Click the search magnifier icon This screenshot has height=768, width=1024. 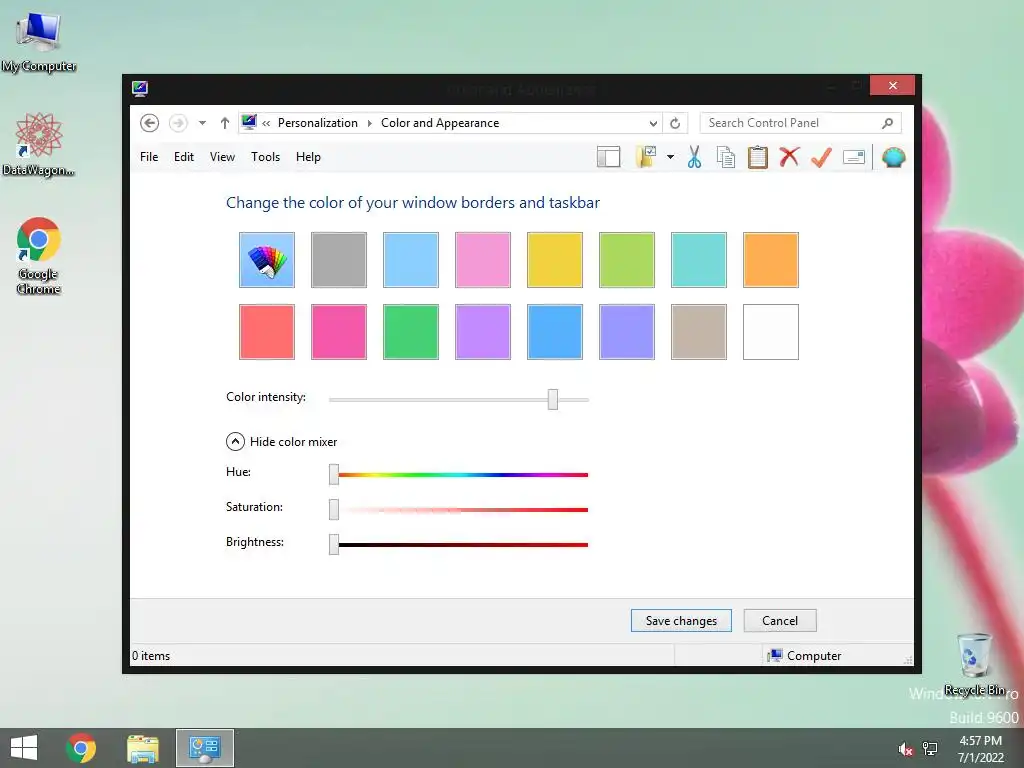pyautogui.click(x=888, y=123)
